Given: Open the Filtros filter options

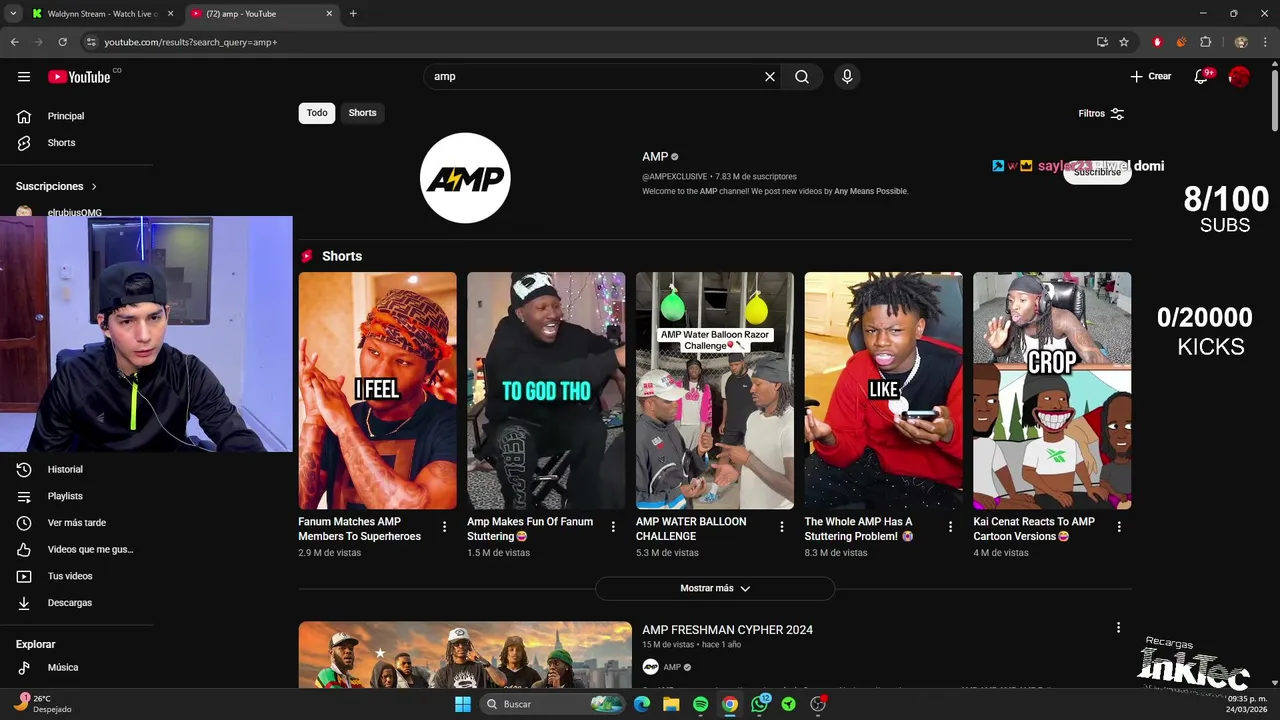Looking at the screenshot, I should point(1101,114).
